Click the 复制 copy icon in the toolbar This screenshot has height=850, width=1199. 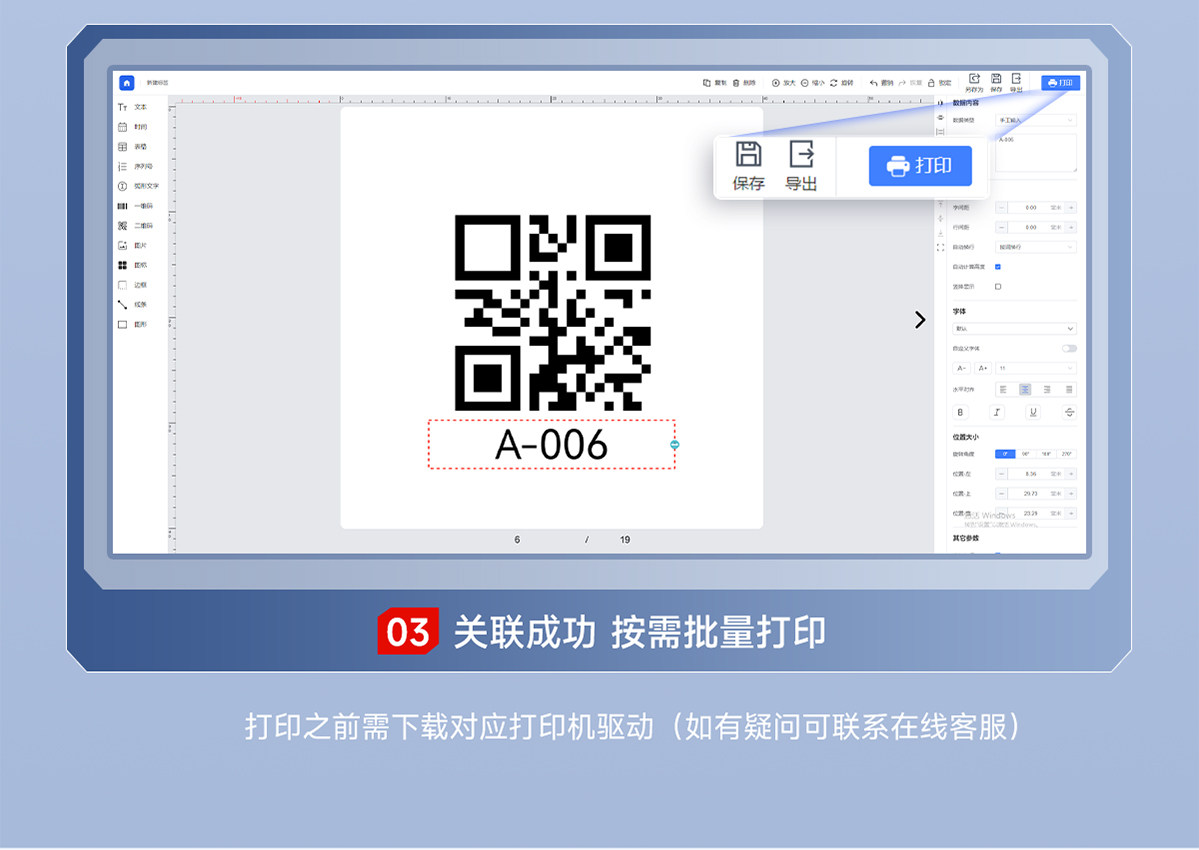pyautogui.click(x=707, y=83)
